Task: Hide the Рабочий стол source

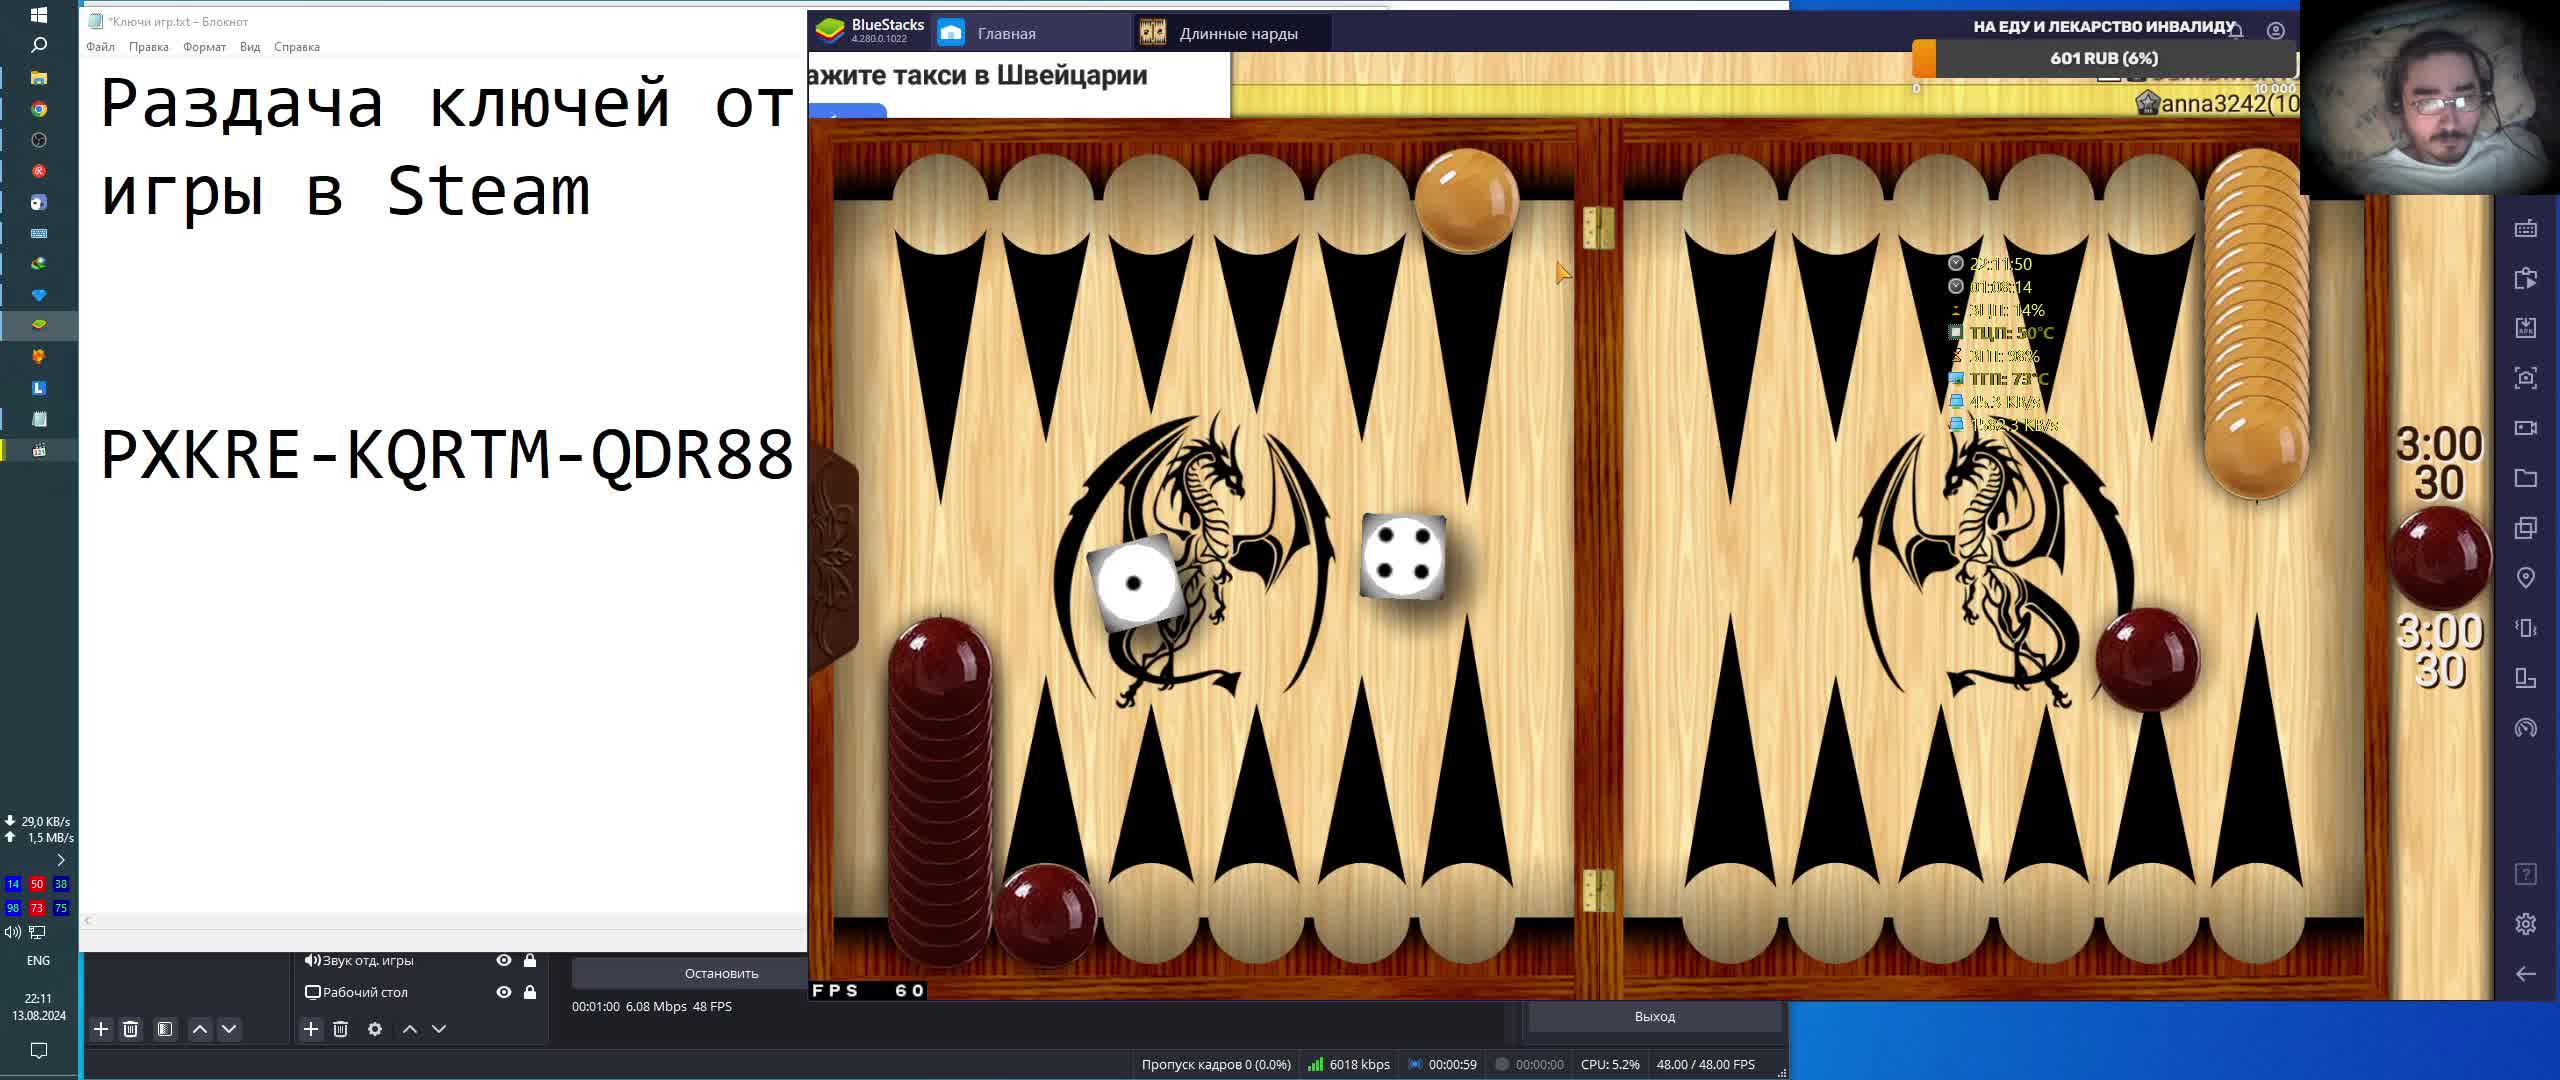Action: point(504,992)
